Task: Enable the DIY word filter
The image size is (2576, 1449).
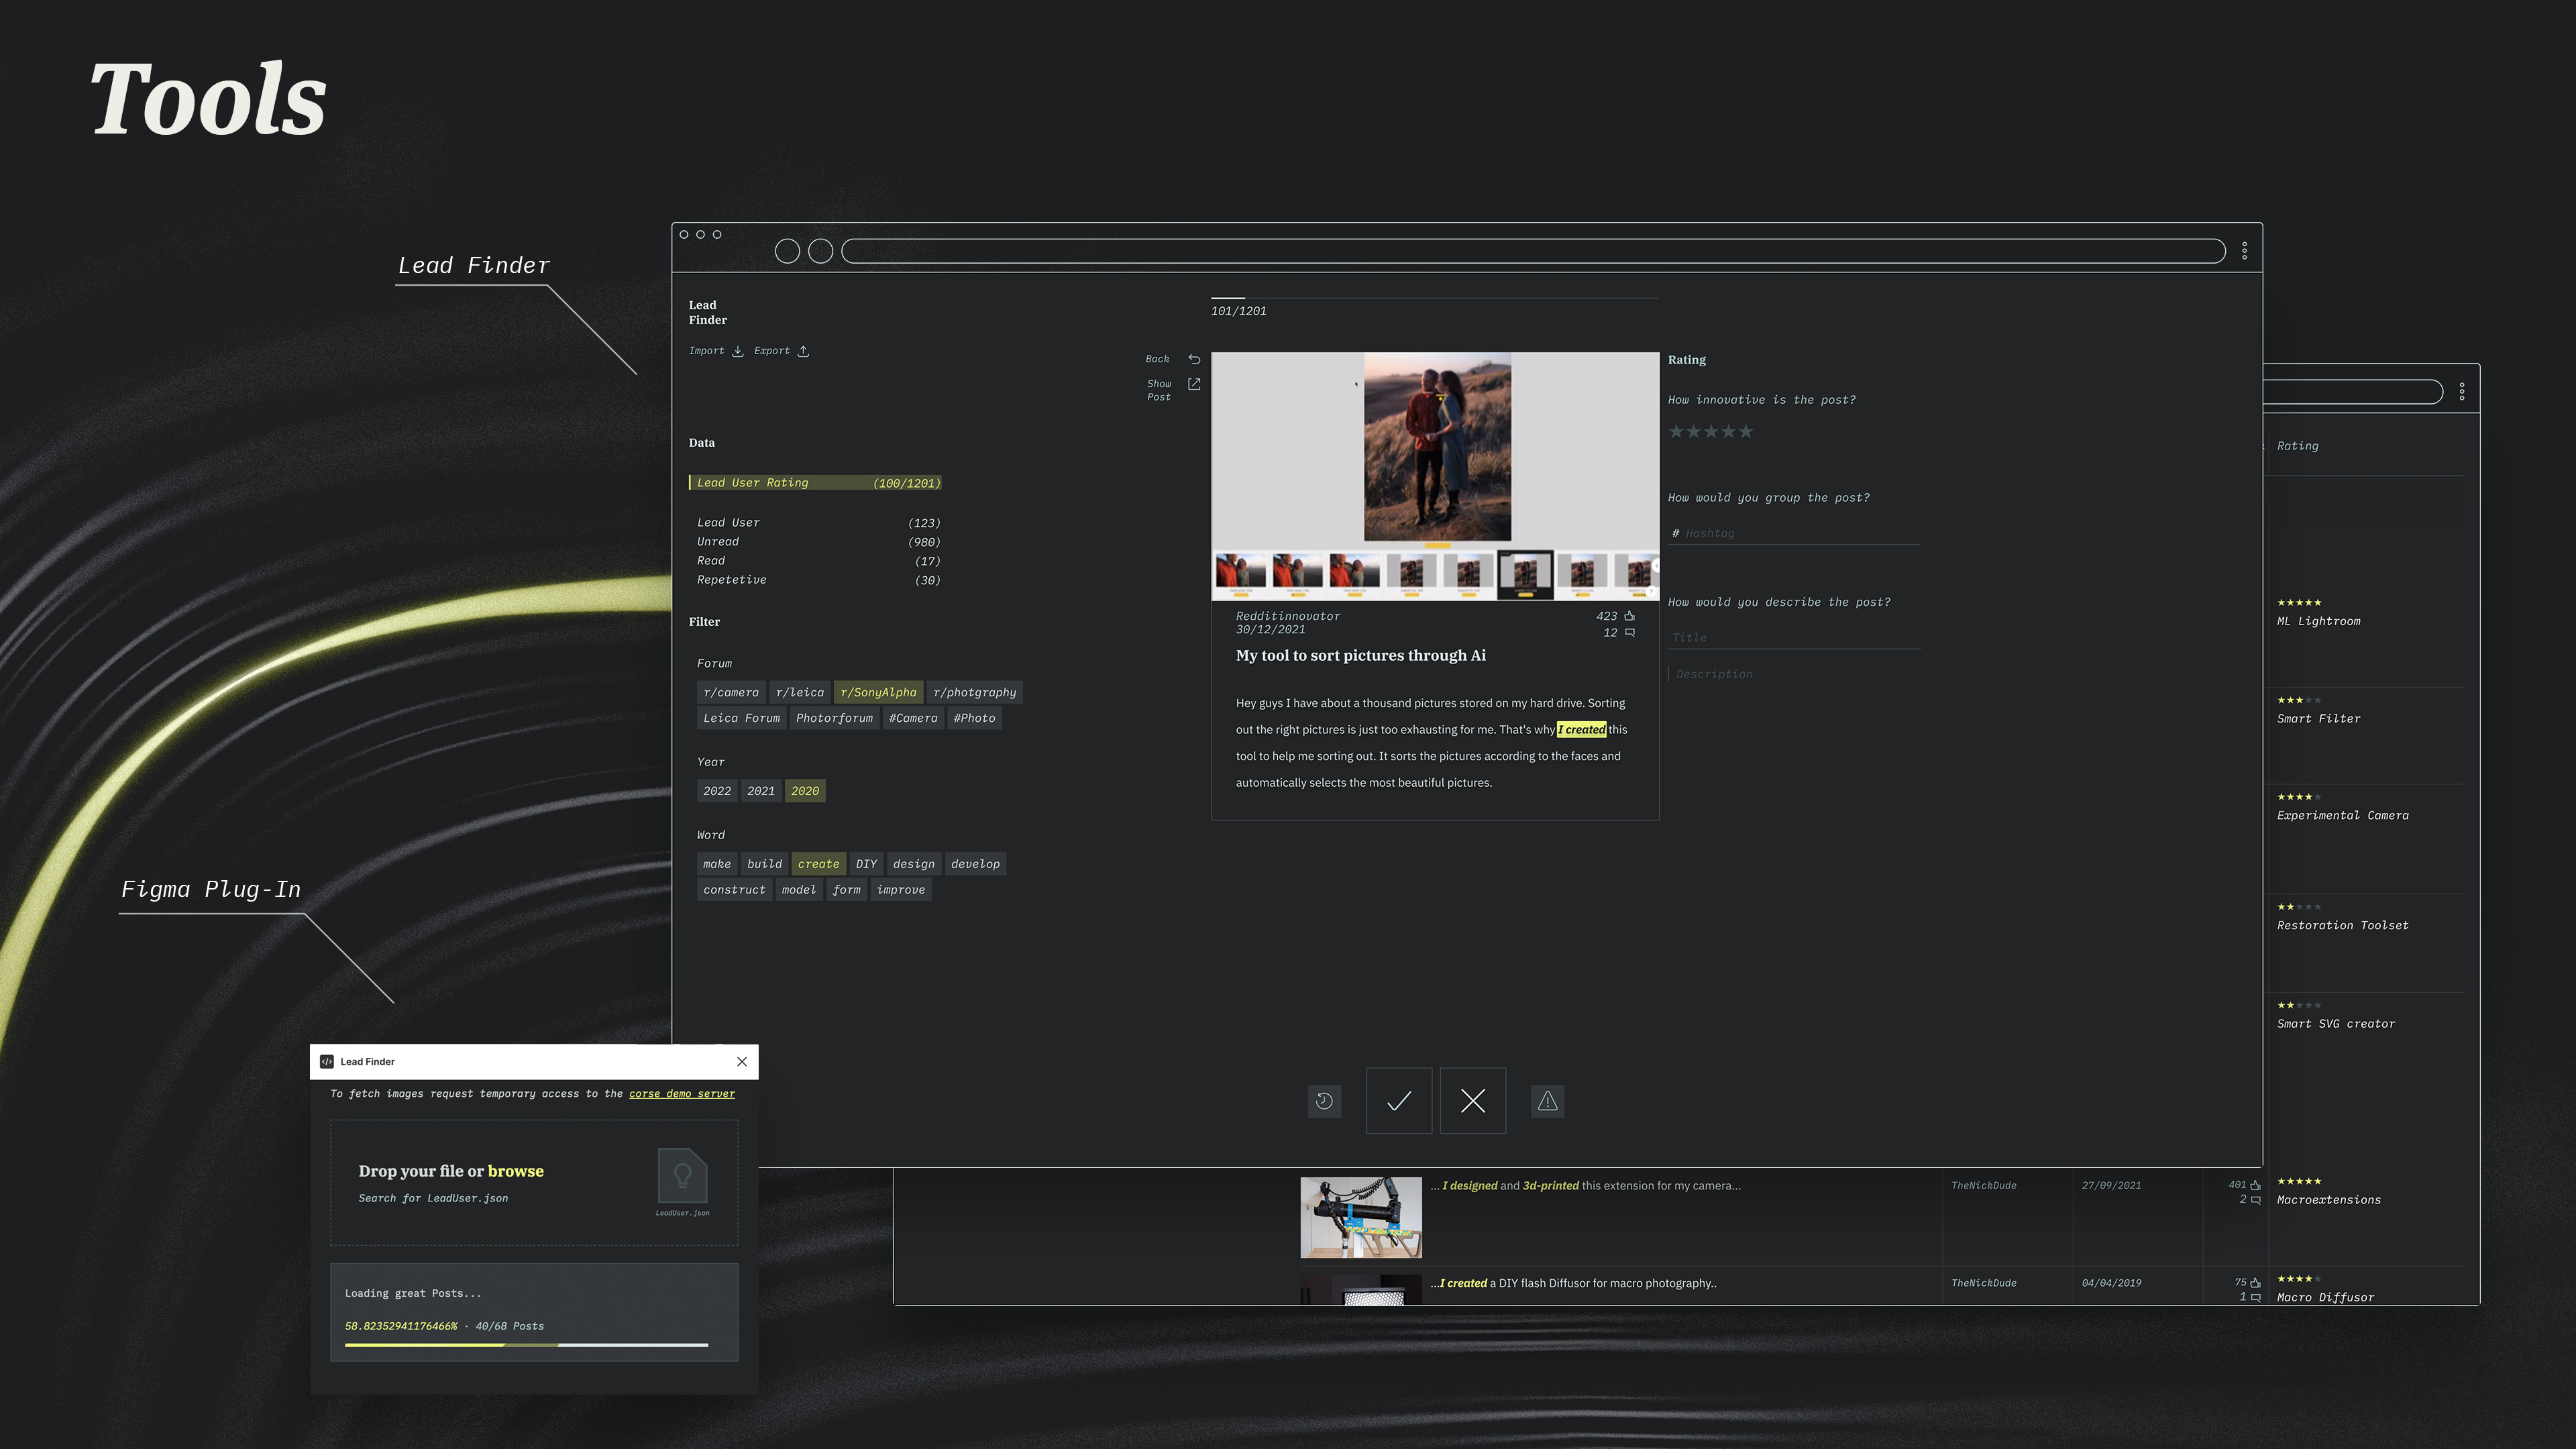Action: pos(866,864)
